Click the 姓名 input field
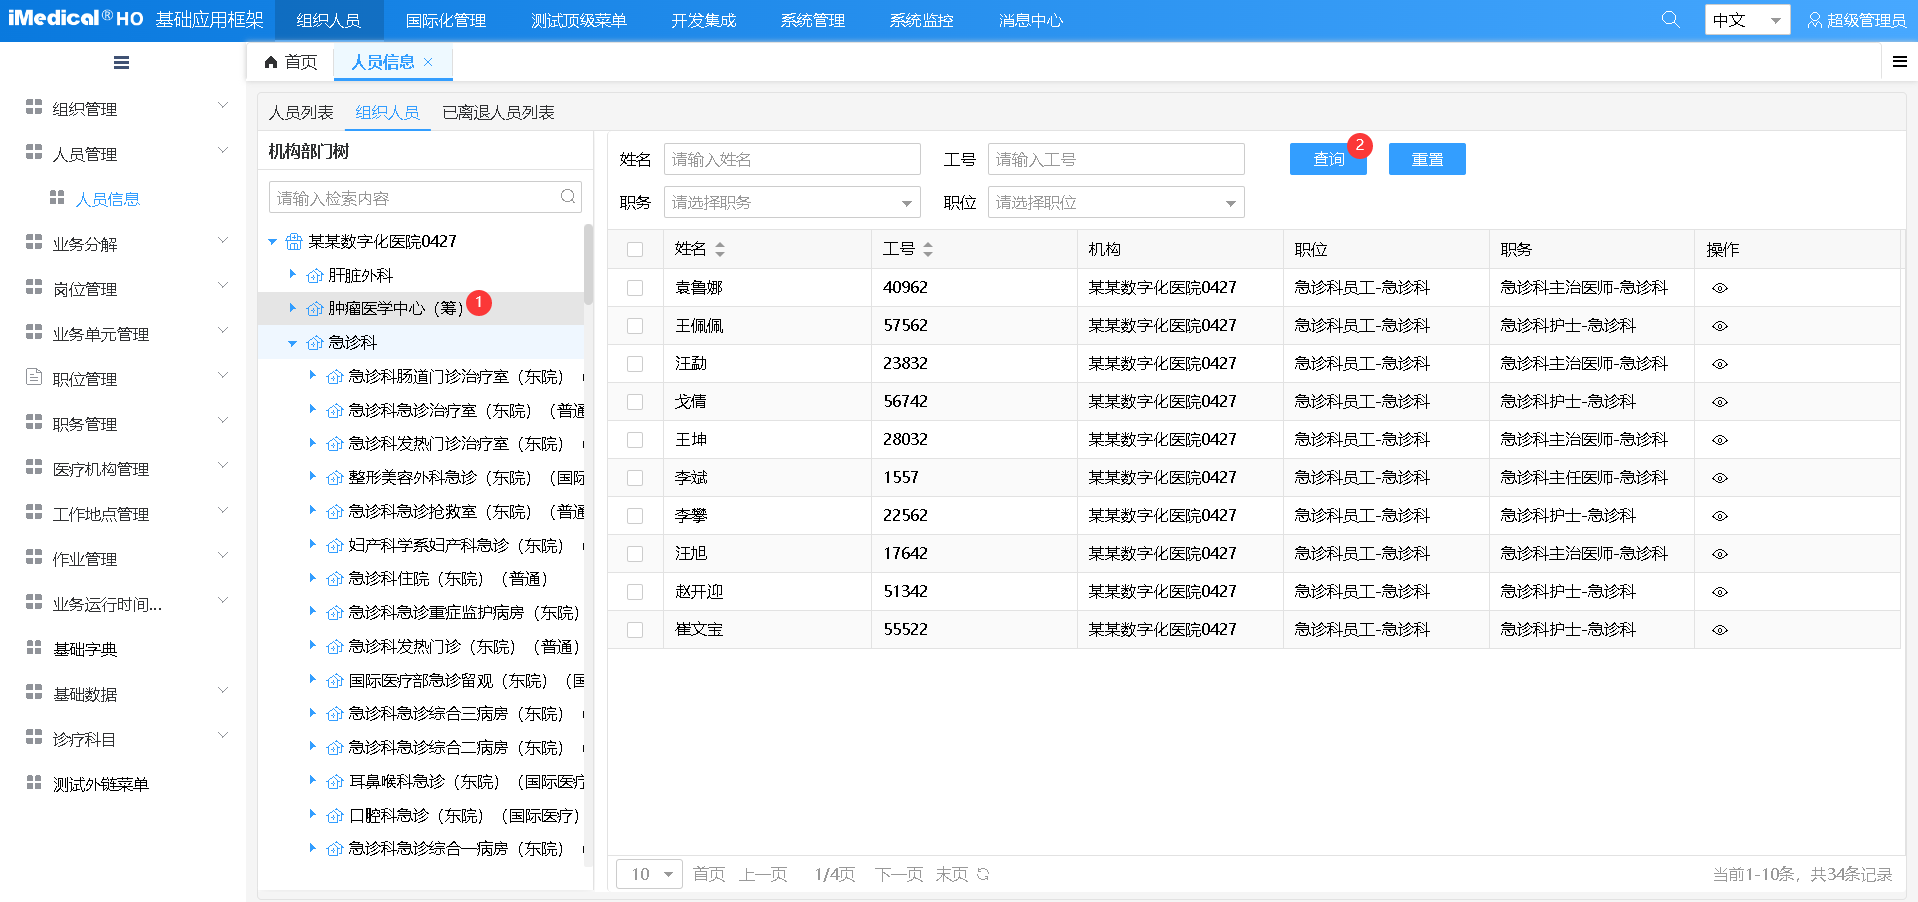The width and height of the screenshot is (1918, 902). [791, 160]
